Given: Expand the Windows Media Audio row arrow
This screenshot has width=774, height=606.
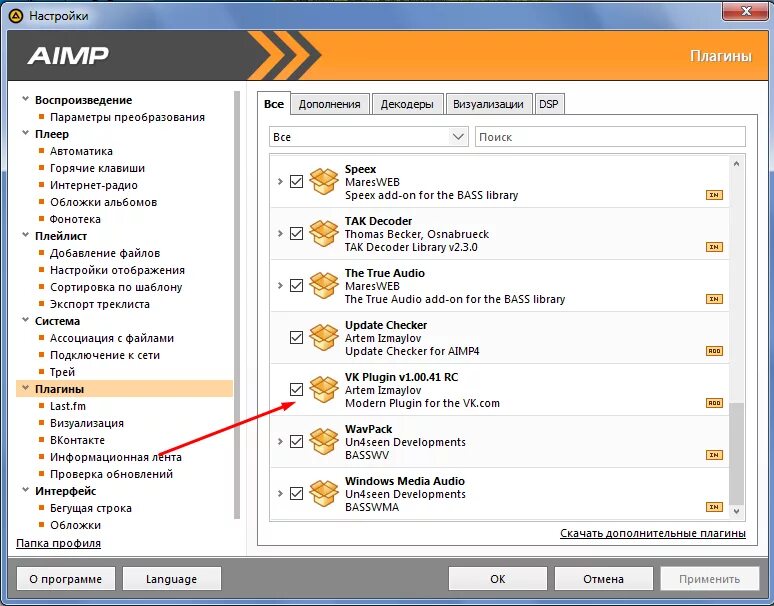Looking at the screenshot, I should (280, 493).
